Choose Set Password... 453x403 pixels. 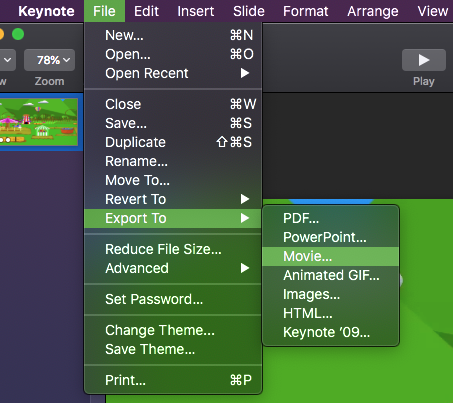pyautogui.click(x=173, y=299)
